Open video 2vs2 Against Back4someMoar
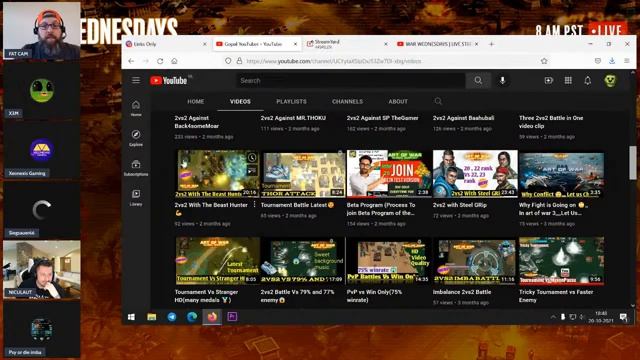640x360 pixels. coord(197,122)
